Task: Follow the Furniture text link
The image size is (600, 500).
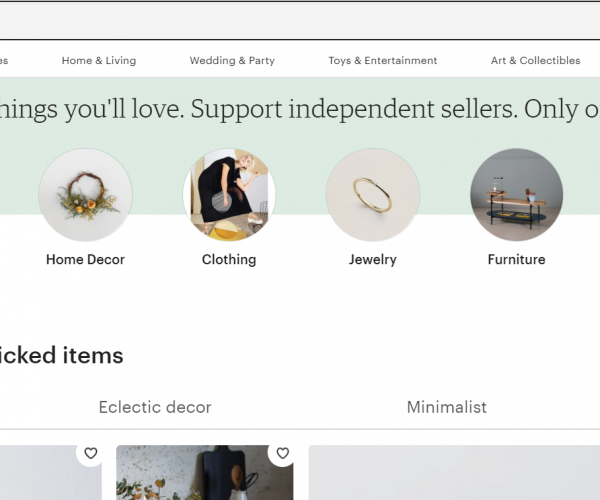Action: click(517, 260)
